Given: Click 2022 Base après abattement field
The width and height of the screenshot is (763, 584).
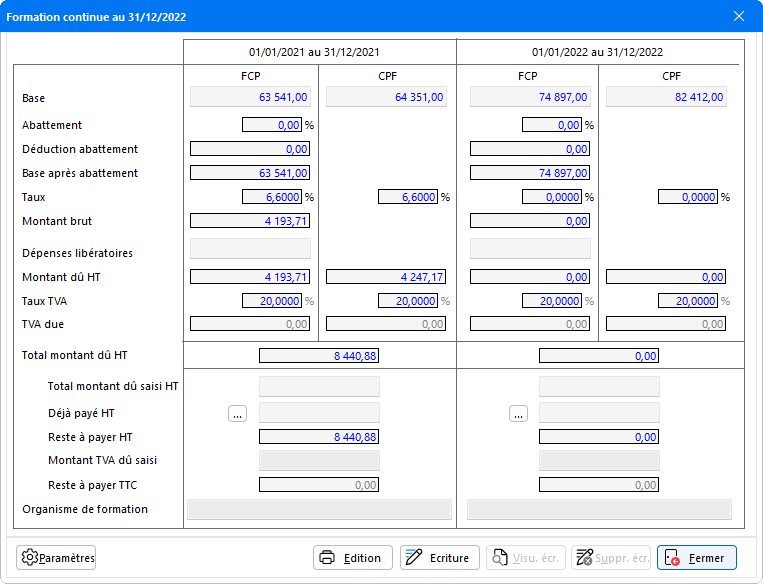Looking at the screenshot, I should pyautogui.click(x=530, y=173).
